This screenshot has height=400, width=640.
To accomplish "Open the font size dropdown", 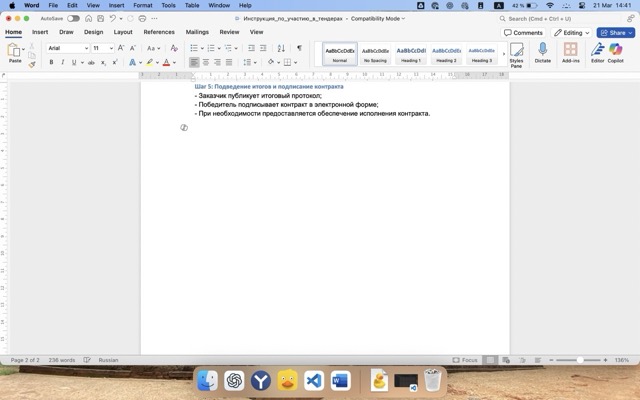I will click(x=103, y=48).
